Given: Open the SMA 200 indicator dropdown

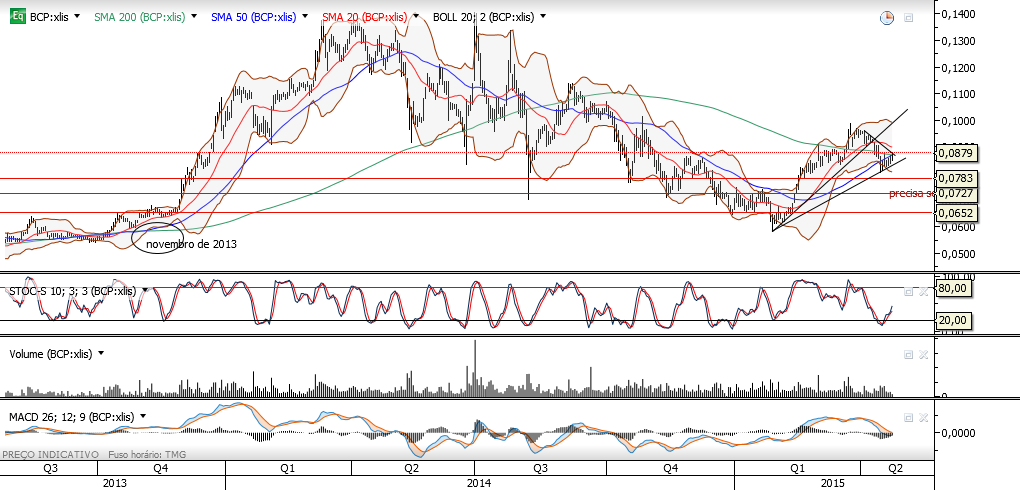Looking at the screenshot, I should (x=193, y=18).
